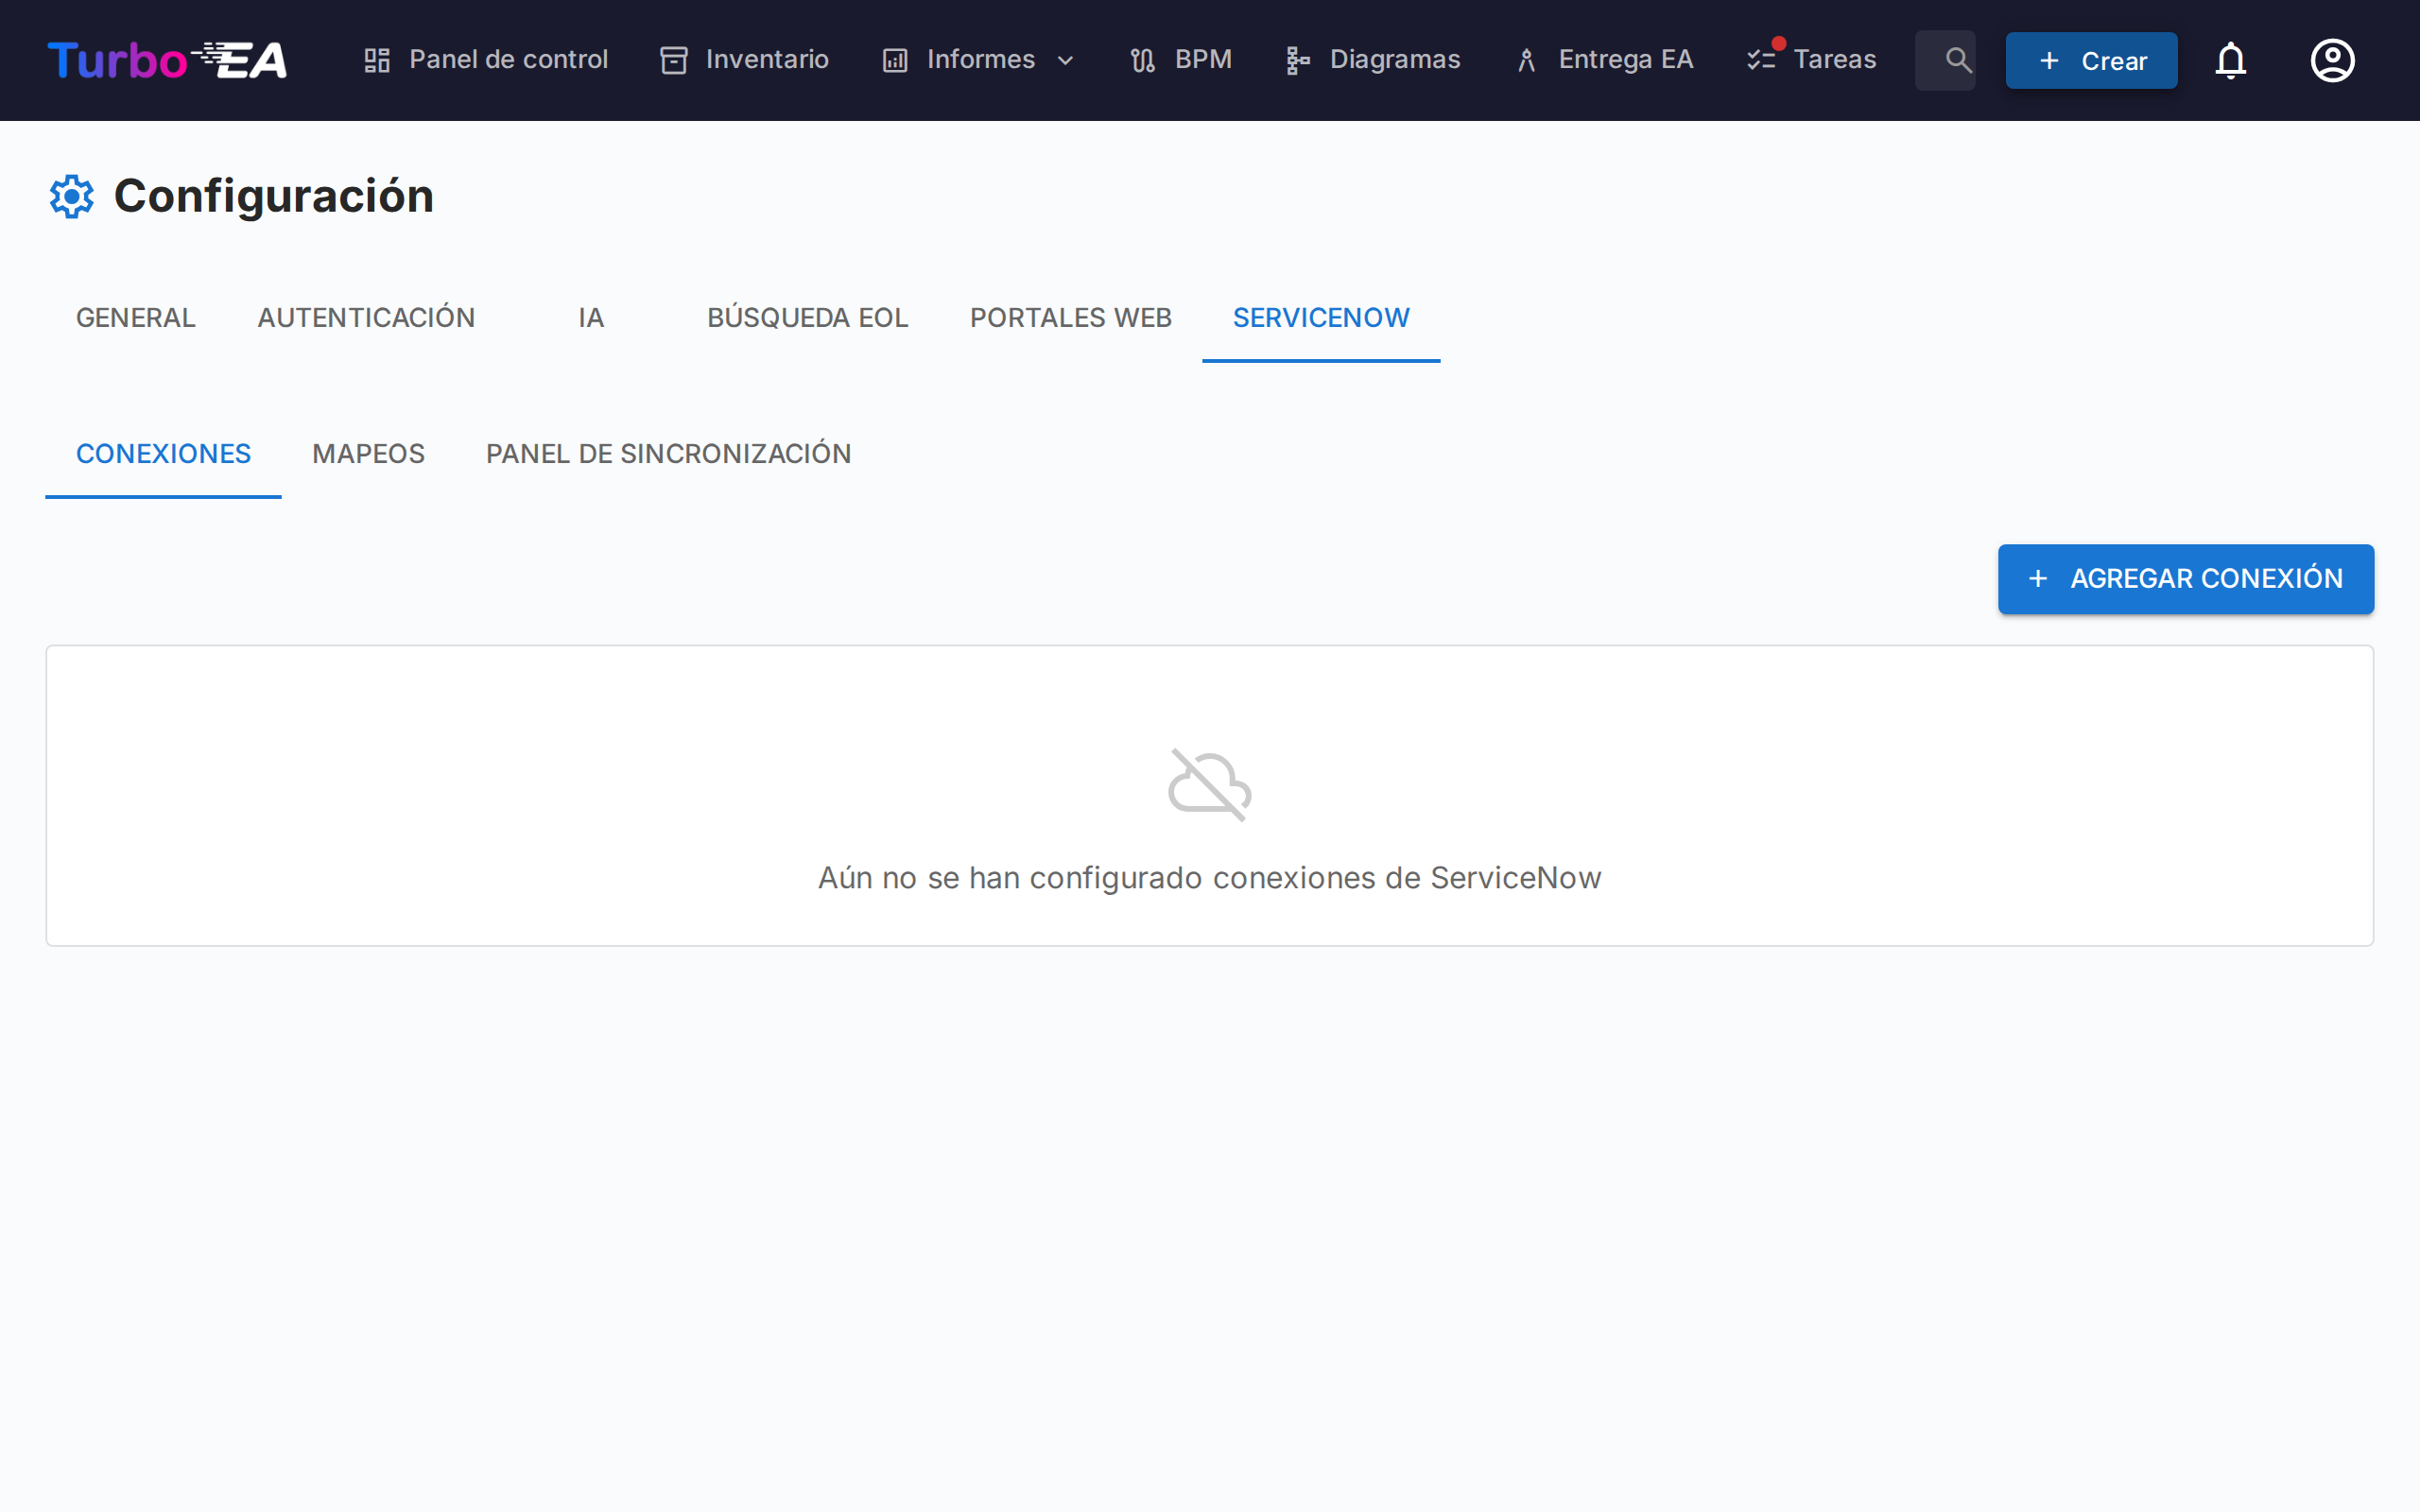Image resolution: width=2420 pixels, height=1512 pixels.
Task: Select the MAPEOS sub-tab
Action: (368, 453)
